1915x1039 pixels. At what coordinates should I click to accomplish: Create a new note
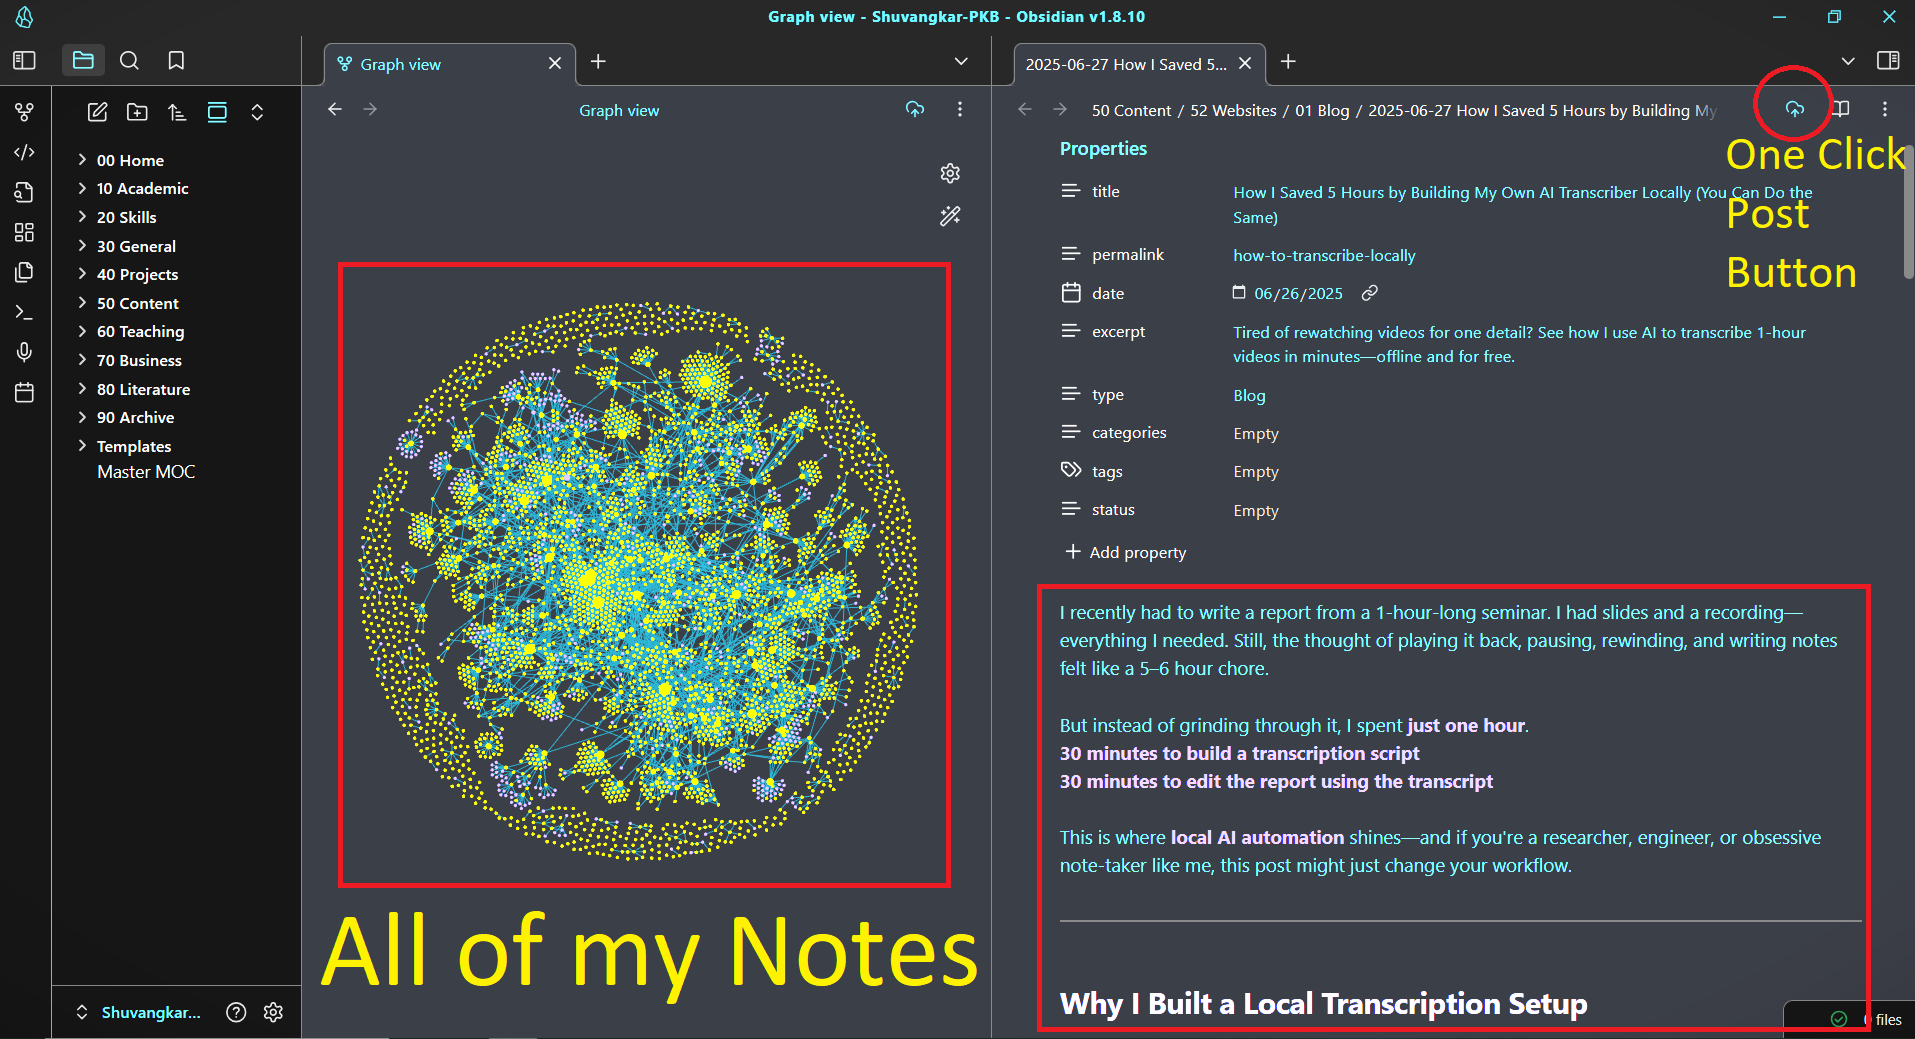pyautogui.click(x=97, y=112)
